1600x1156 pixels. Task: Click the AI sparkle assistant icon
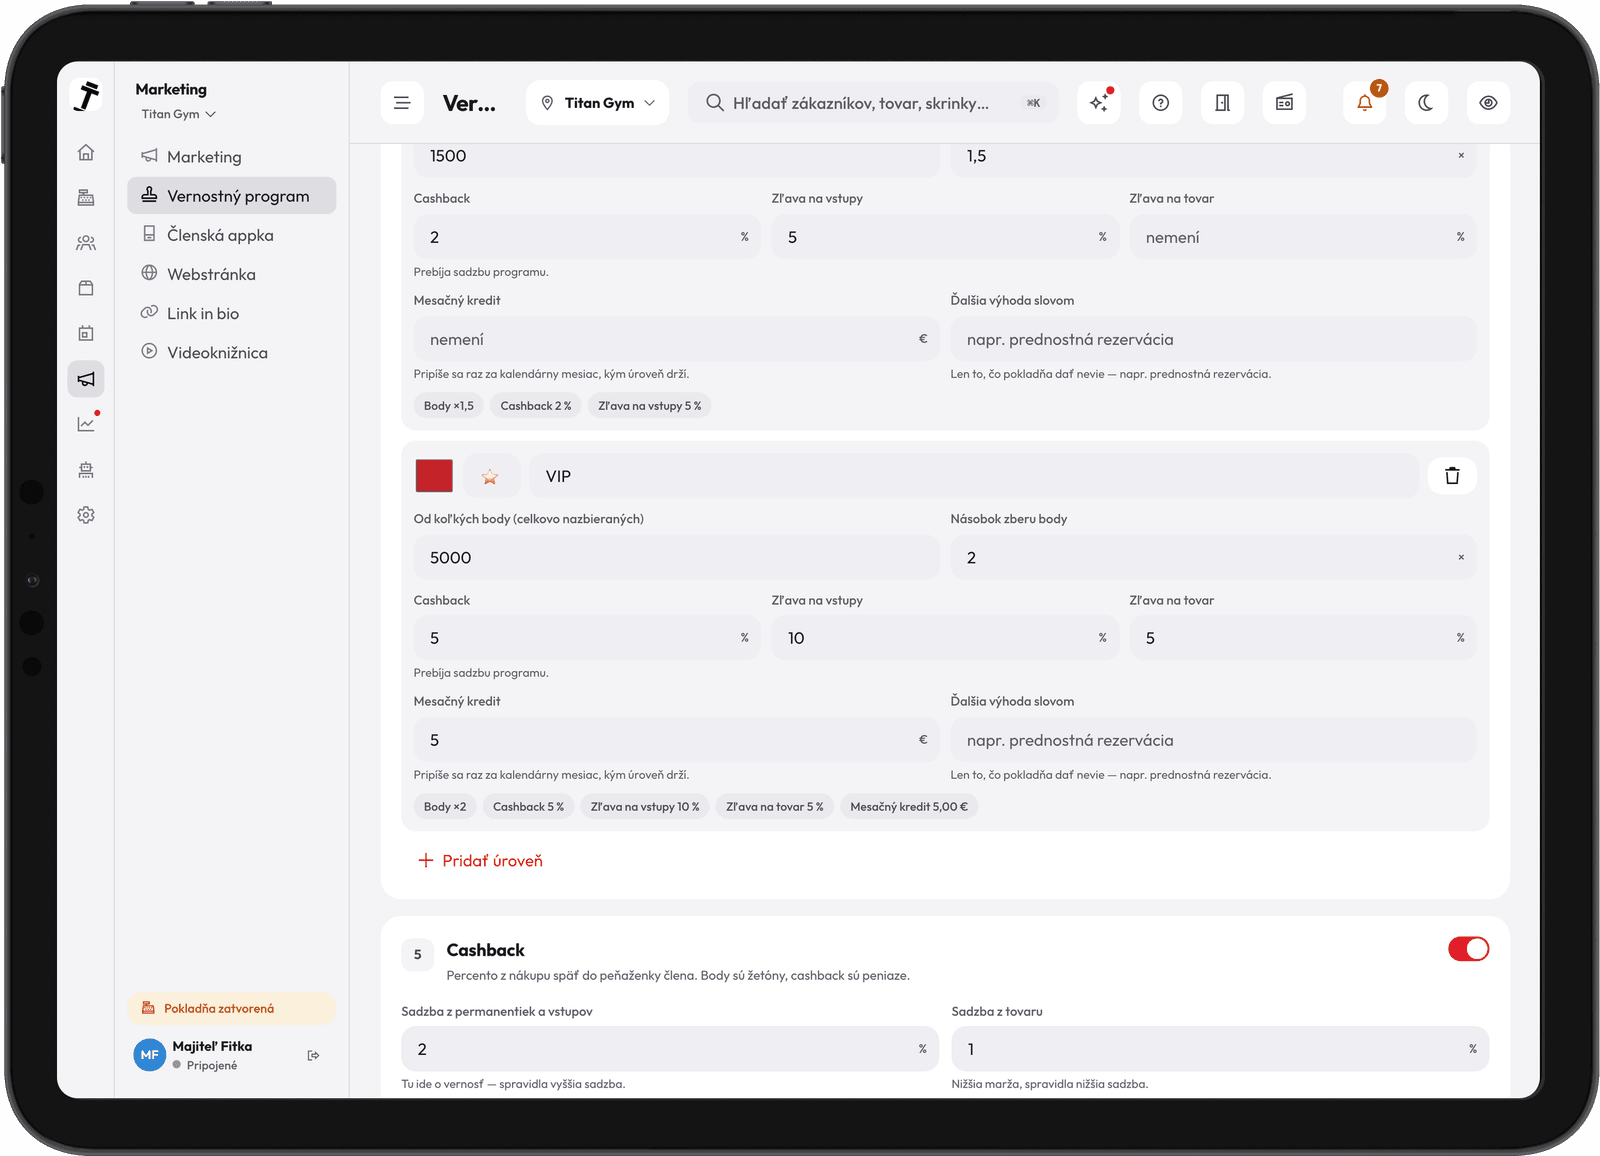click(x=1099, y=103)
